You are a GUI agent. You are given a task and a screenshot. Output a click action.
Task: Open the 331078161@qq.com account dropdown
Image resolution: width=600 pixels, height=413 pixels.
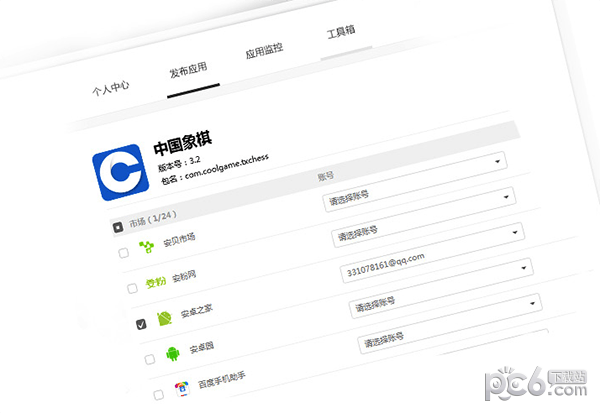click(432, 253)
